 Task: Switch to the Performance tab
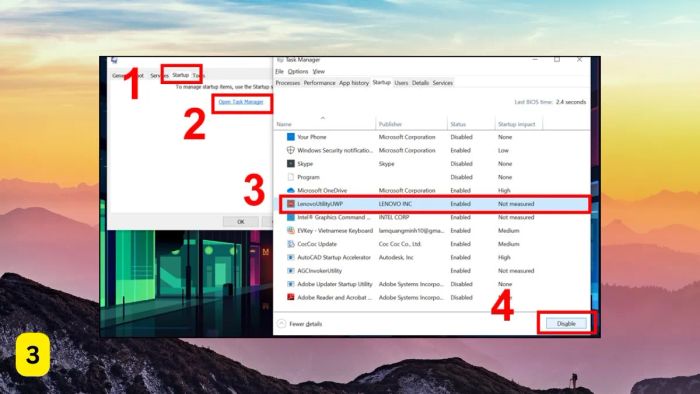(319, 83)
